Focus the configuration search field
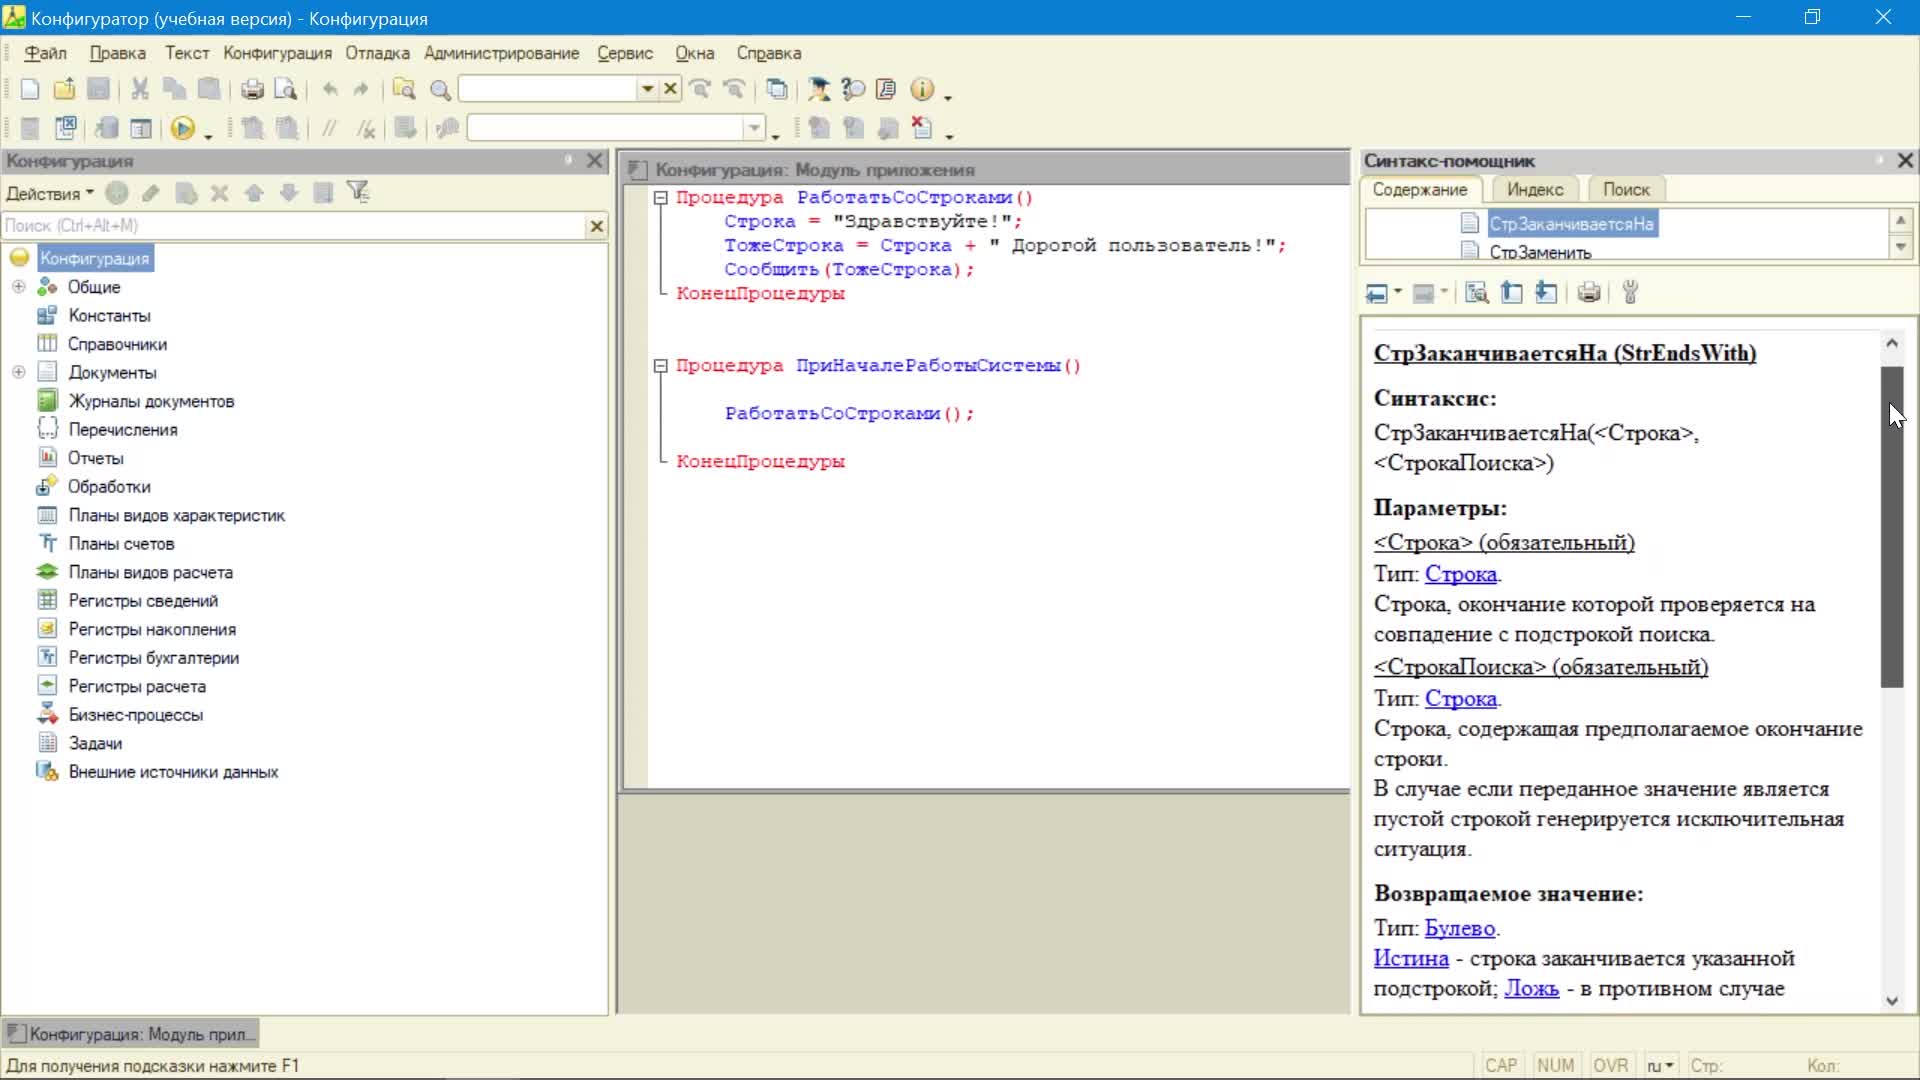The image size is (1920, 1080). point(294,226)
